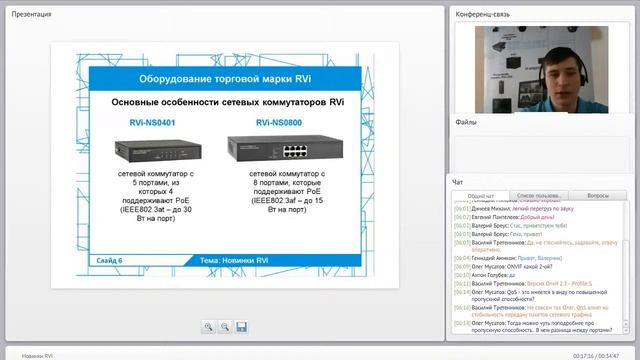Click slide title 'Оборудование торговой марки RVi'
The height and width of the screenshot is (360, 640).
(x=225, y=79)
